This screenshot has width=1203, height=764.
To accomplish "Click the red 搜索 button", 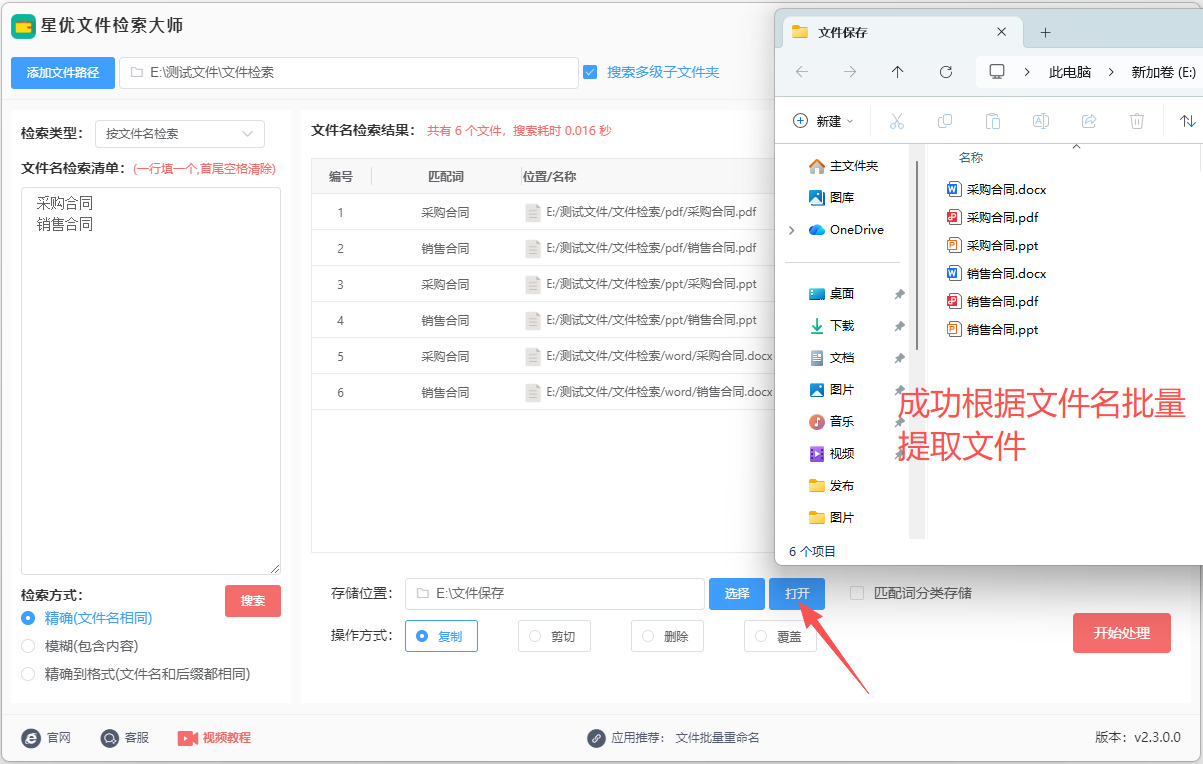I will (x=253, y=601).
